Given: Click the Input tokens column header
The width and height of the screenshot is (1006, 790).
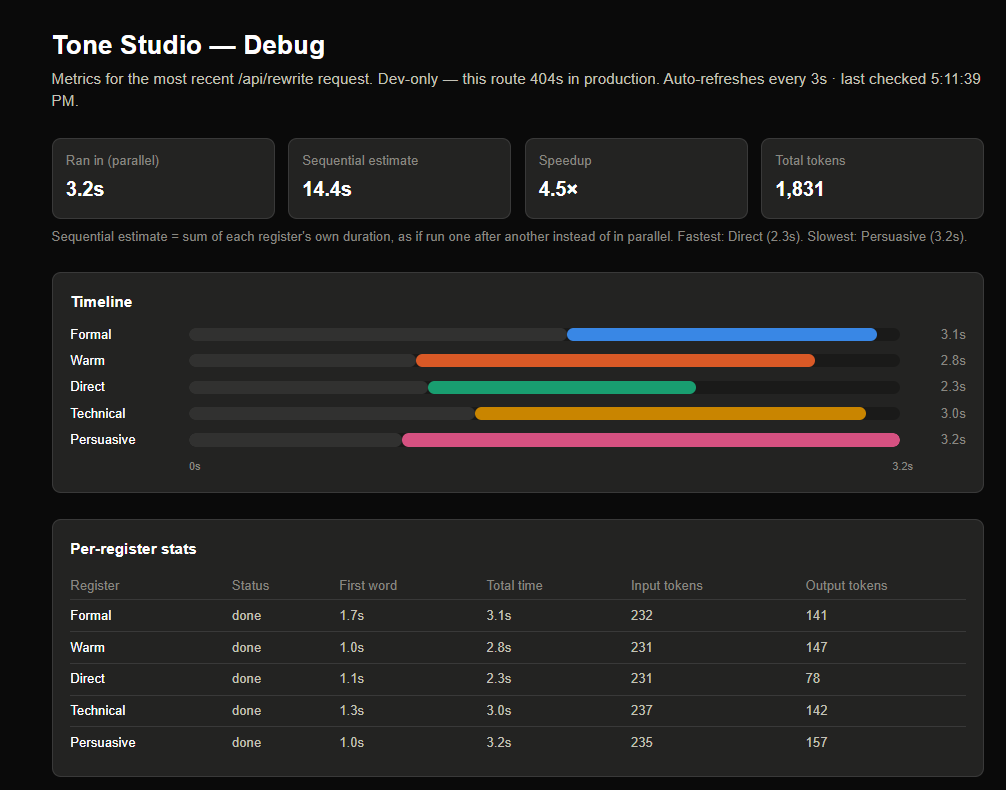Looking at the screenshot, I should 667,585.
